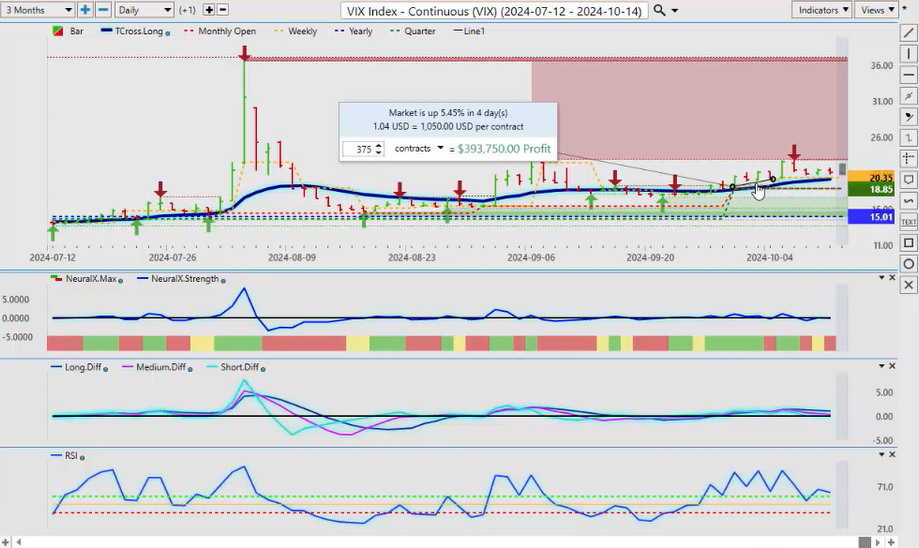The height and width of the screenshot is (548, 919).
Task: Click black minus next to (+1)
Action: [x=223, y=10]
